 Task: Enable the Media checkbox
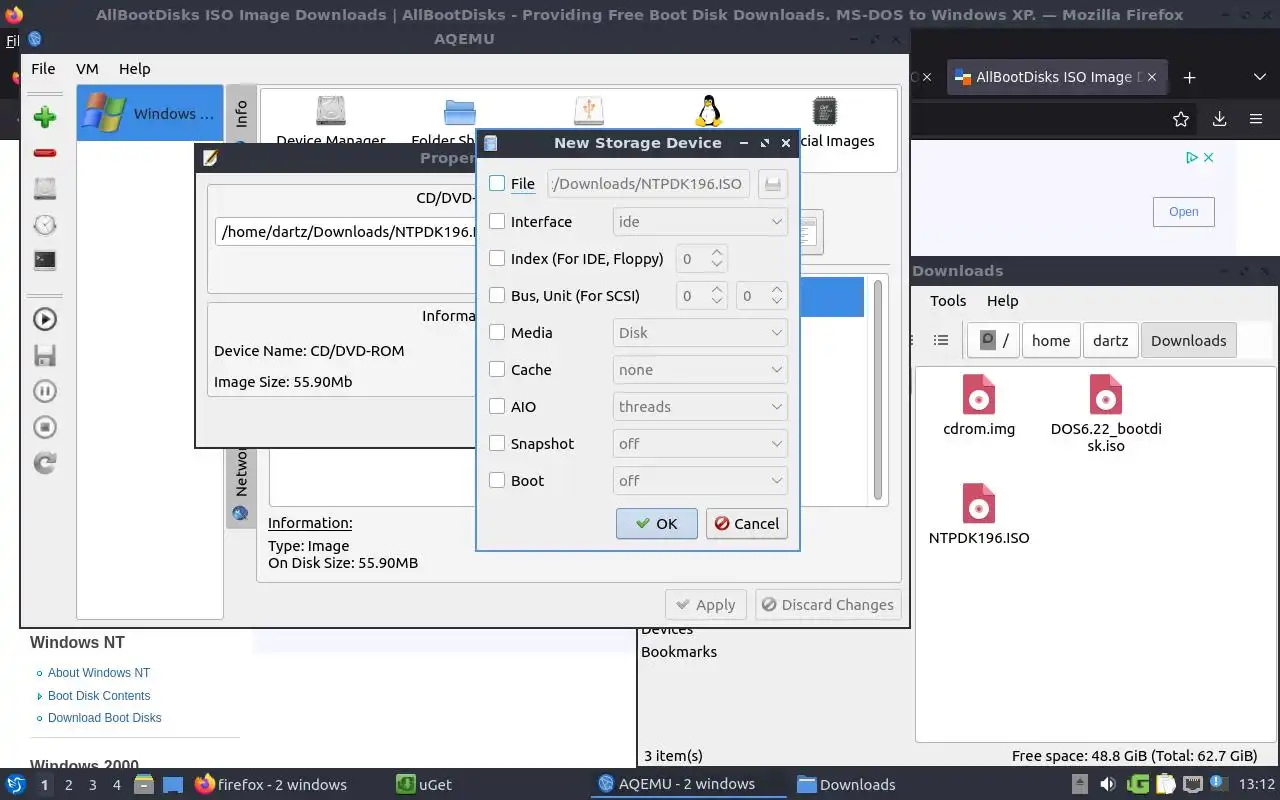(497, 333)
